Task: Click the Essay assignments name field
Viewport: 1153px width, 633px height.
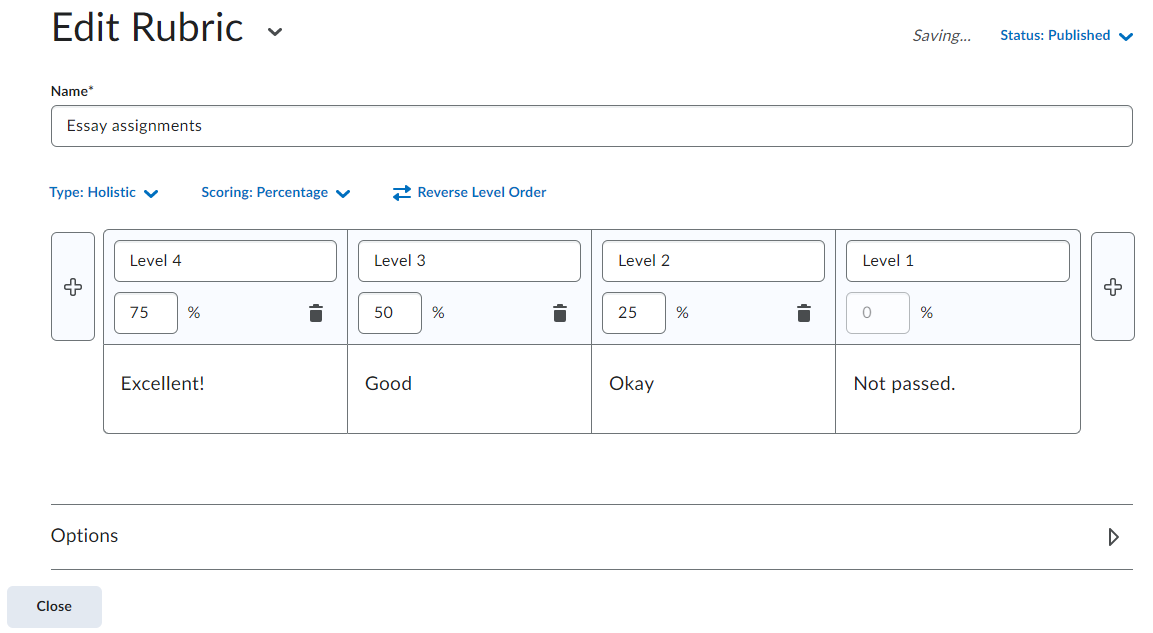Action: click(591, 126)
